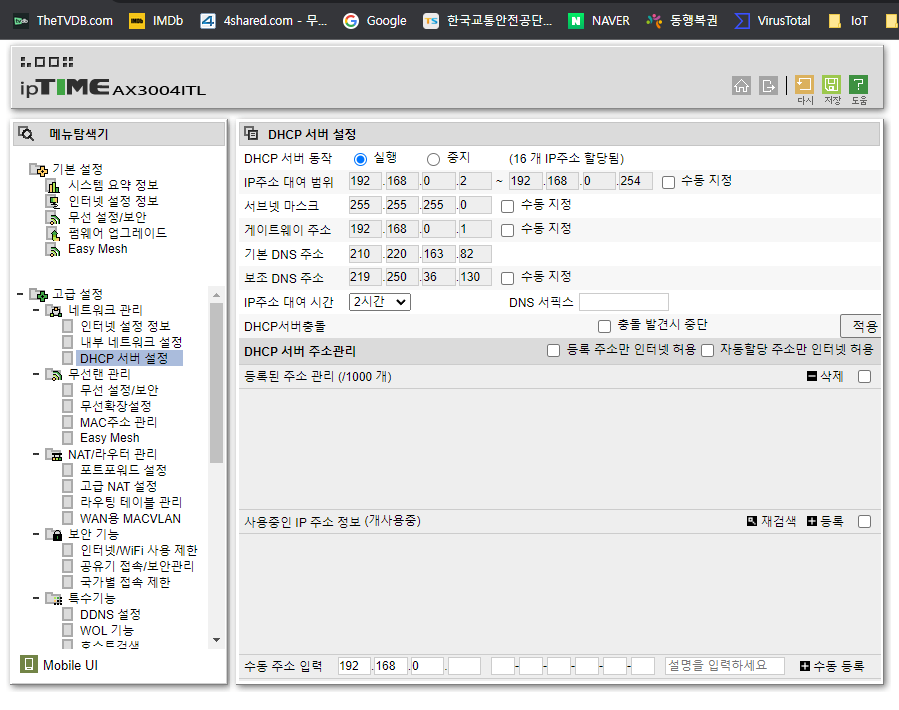Open 시스템 요약 정보 item
899x710 pixels.
click(113, 185)
